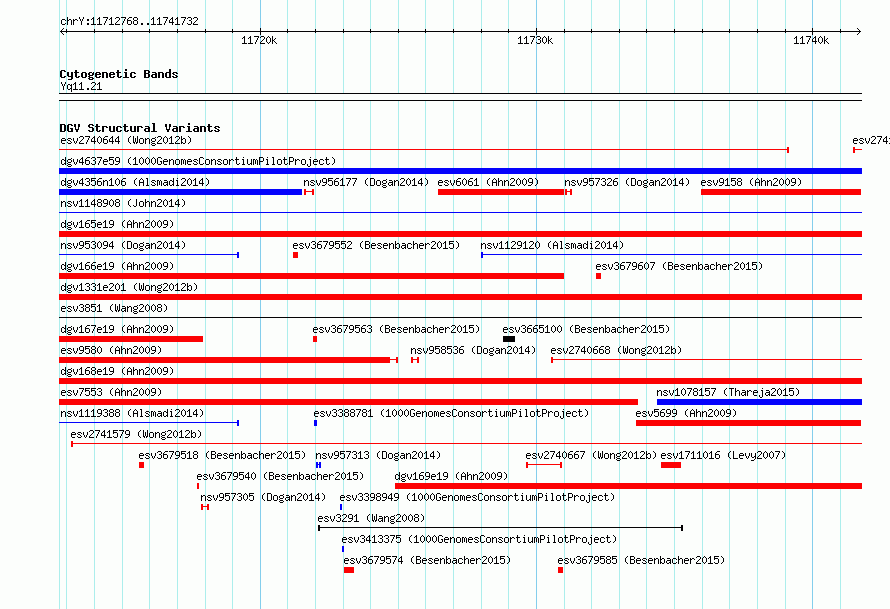Open the nsv1078157 (Thareja2015) label
This screenshot has height=609, width=890.
(x=728, y=392)
